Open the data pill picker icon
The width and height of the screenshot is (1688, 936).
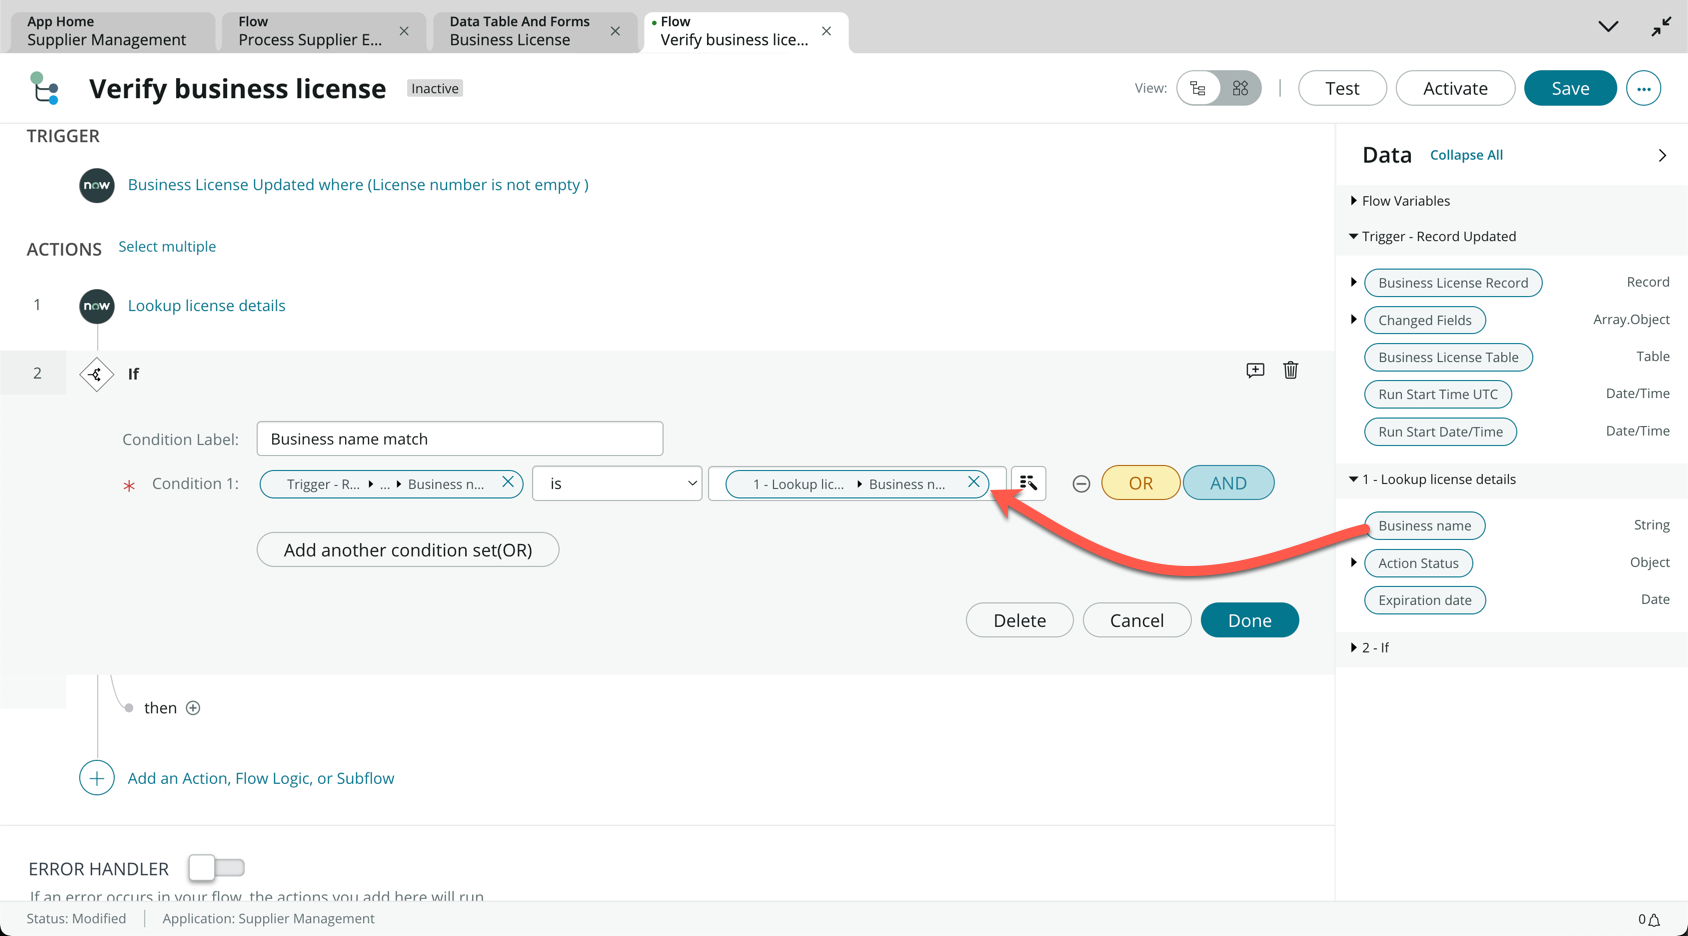1028,483
